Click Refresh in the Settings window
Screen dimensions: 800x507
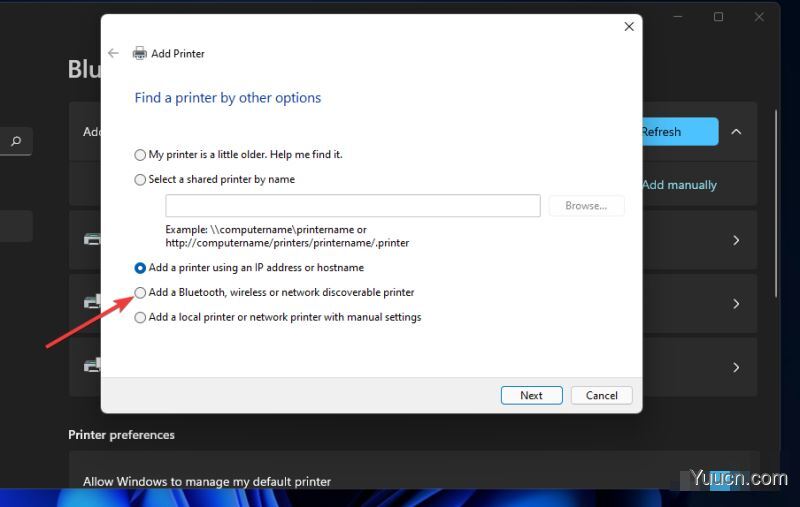point(680,132)
